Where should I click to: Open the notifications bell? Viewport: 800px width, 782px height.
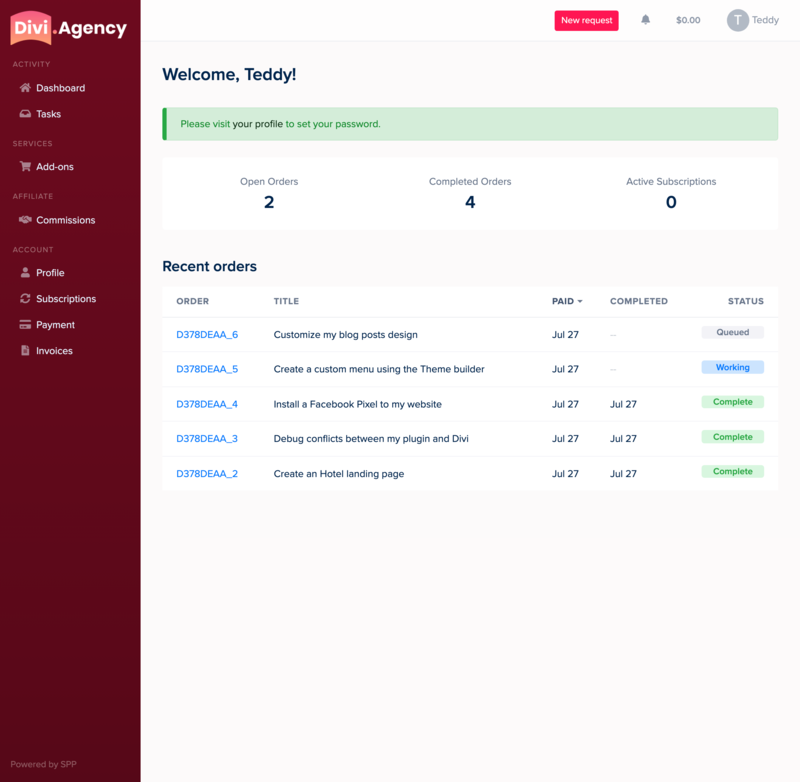click(645, 20)
